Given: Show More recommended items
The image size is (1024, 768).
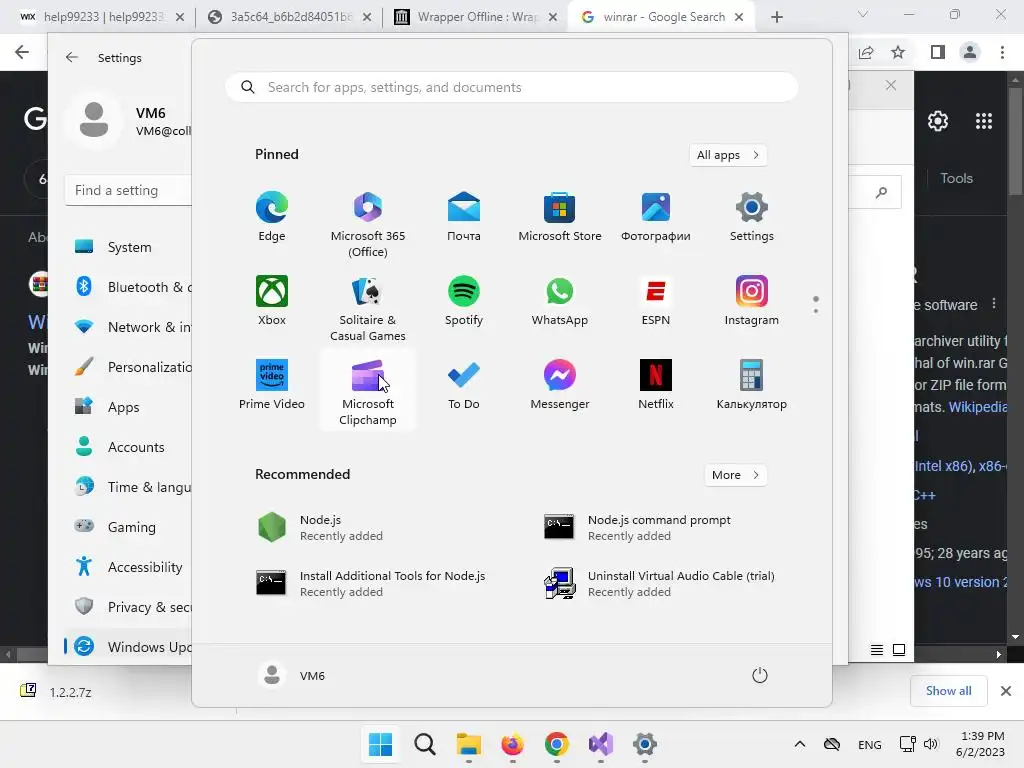Looking at the screenshot, I should [735, 475].
